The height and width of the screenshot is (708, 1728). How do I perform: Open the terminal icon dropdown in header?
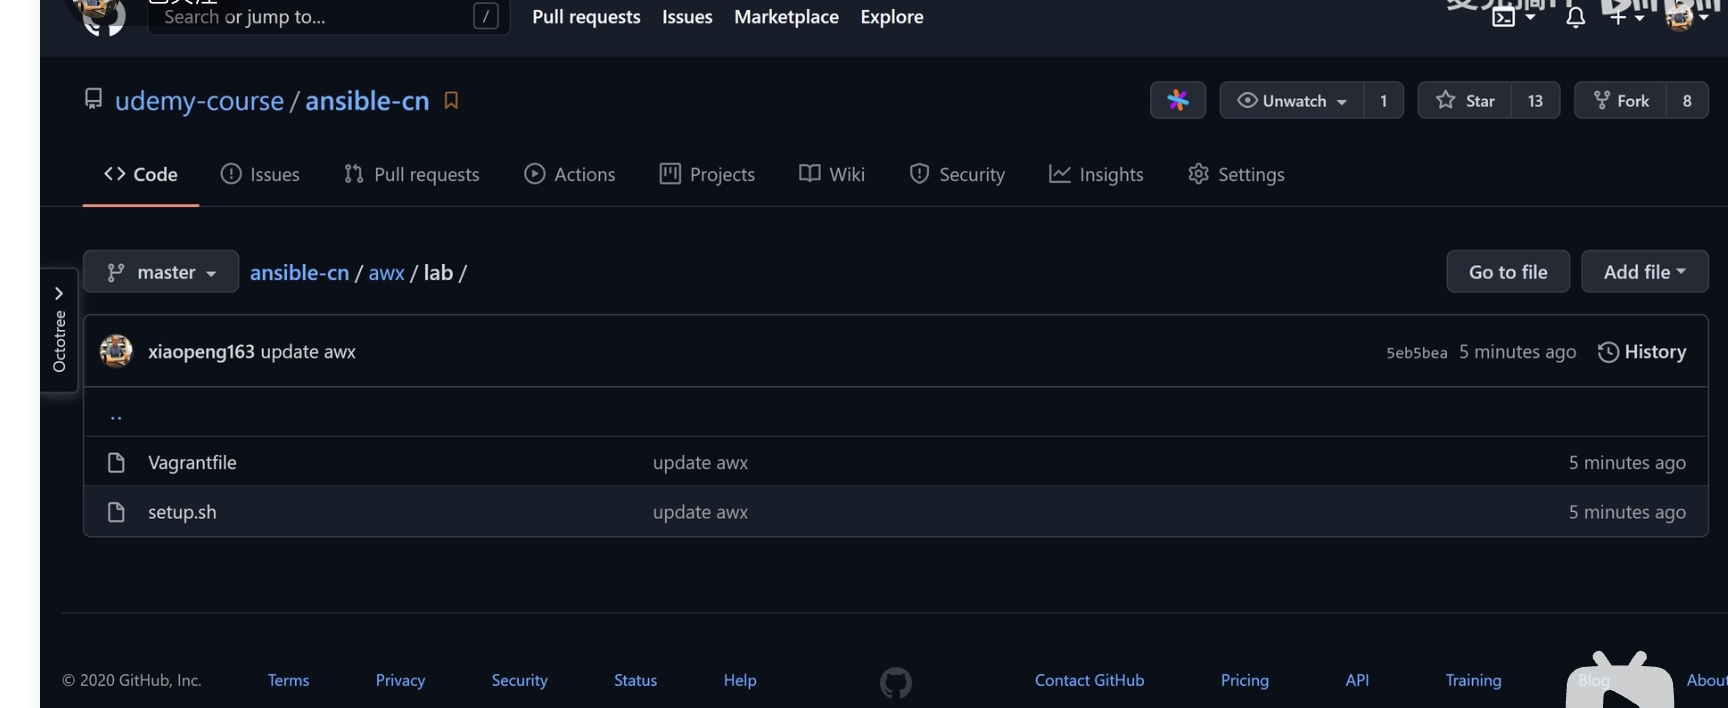tap(1513, 17)
